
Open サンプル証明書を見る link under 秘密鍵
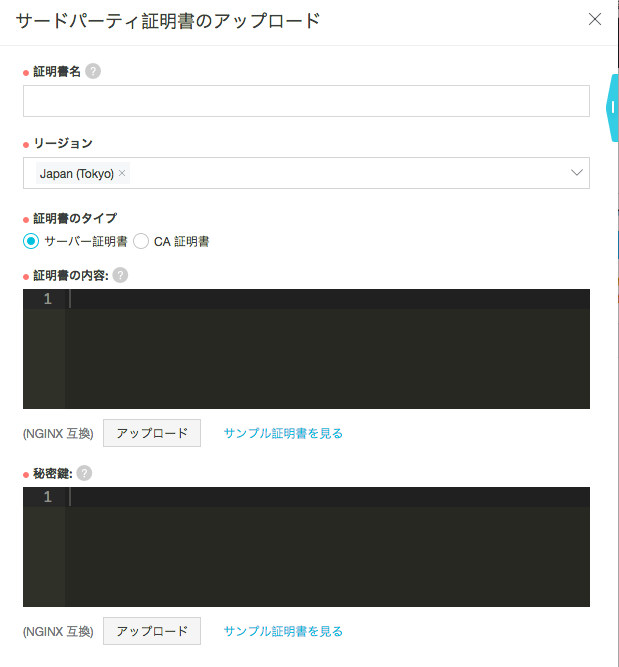click(x=283, y=631)
